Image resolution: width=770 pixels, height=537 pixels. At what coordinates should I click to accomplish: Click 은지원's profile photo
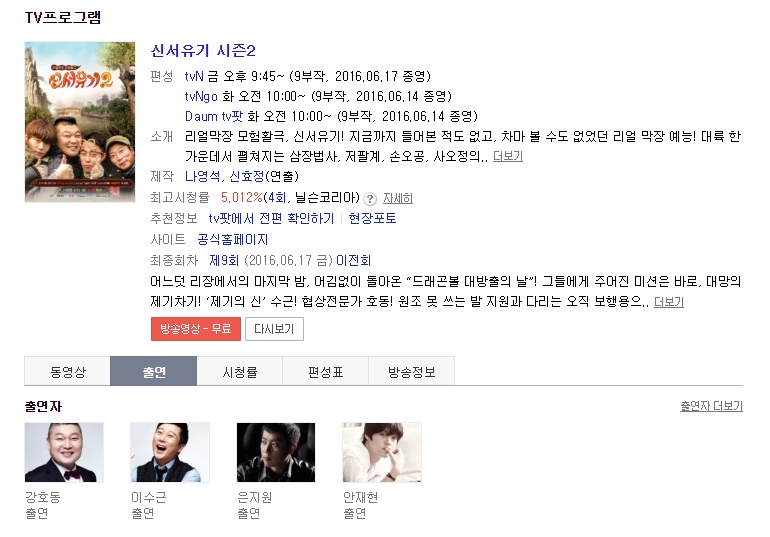pos(276,453)
